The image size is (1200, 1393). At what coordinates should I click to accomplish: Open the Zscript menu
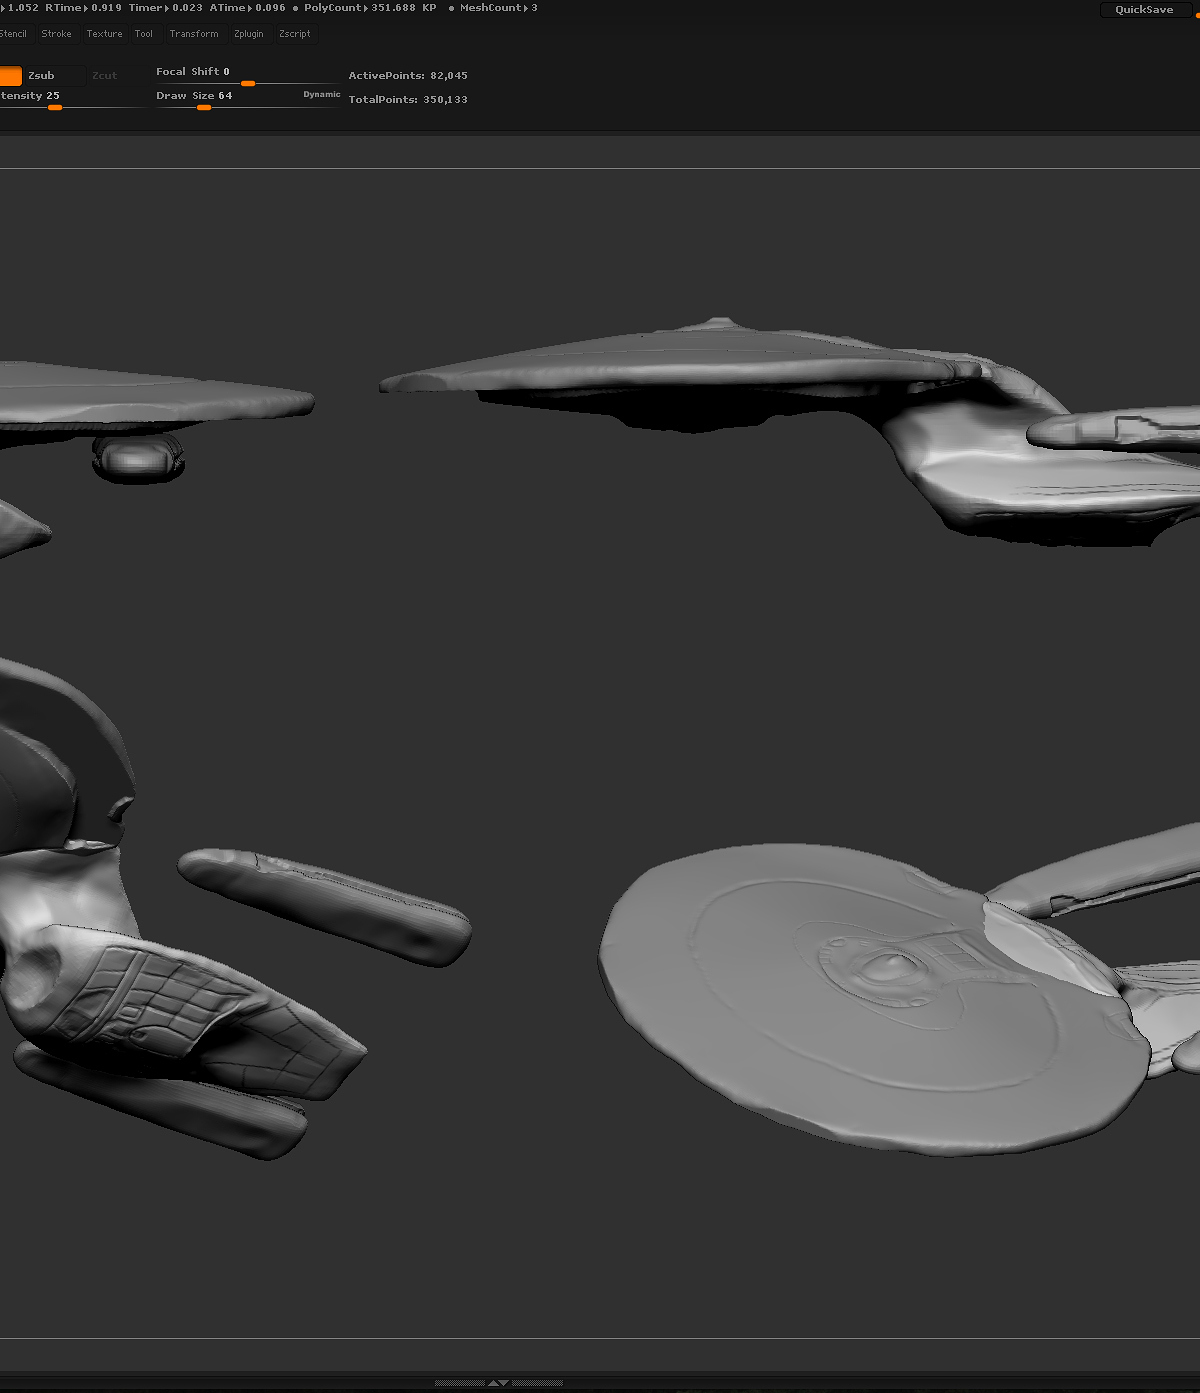tap(295, 34)
